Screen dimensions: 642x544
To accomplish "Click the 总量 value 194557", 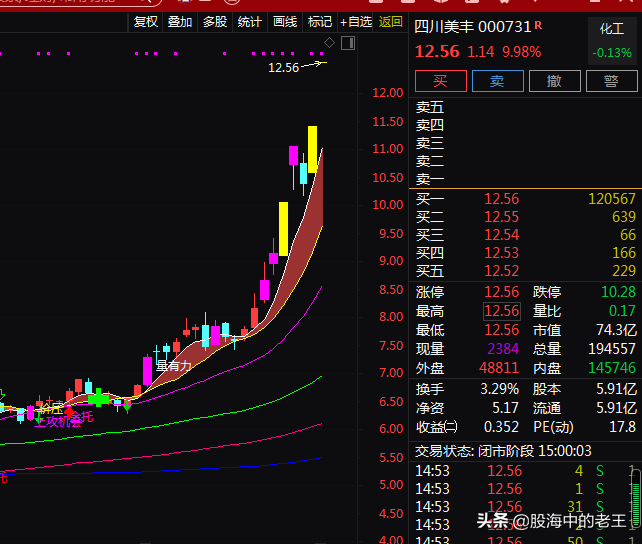I will coord(612,349).
